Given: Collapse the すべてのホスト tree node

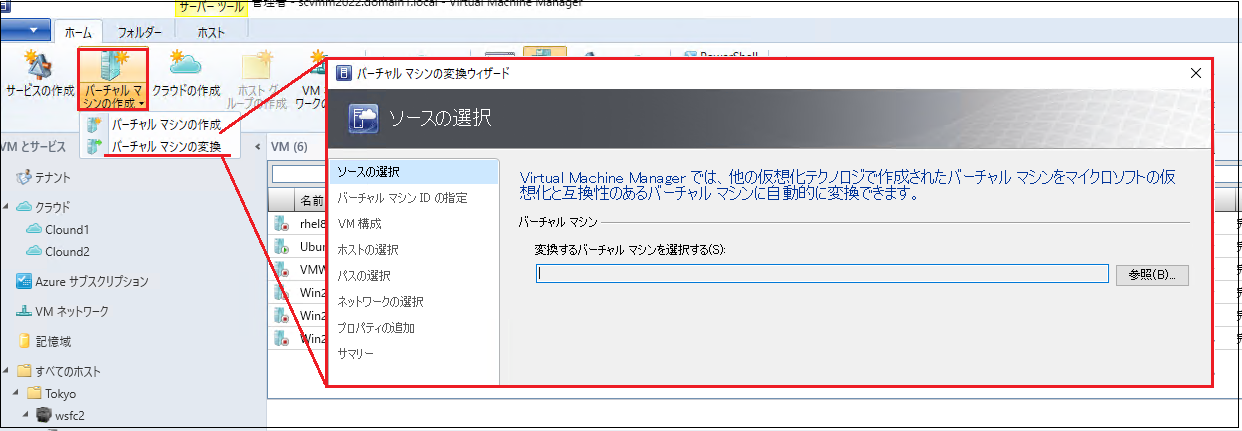Looking at the screenshot, I should click(7, 371).
